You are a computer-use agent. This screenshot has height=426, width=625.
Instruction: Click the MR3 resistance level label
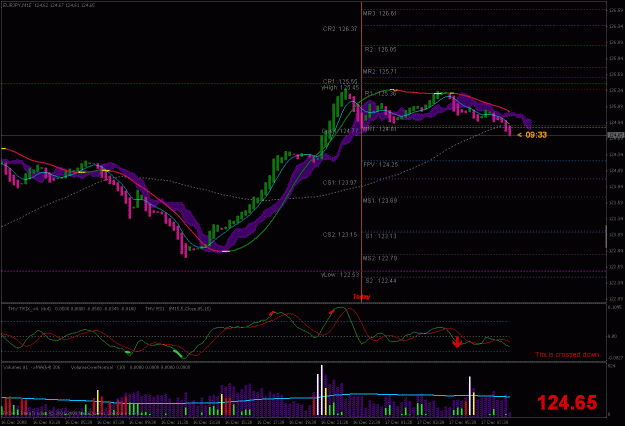[x=379, y=14]
